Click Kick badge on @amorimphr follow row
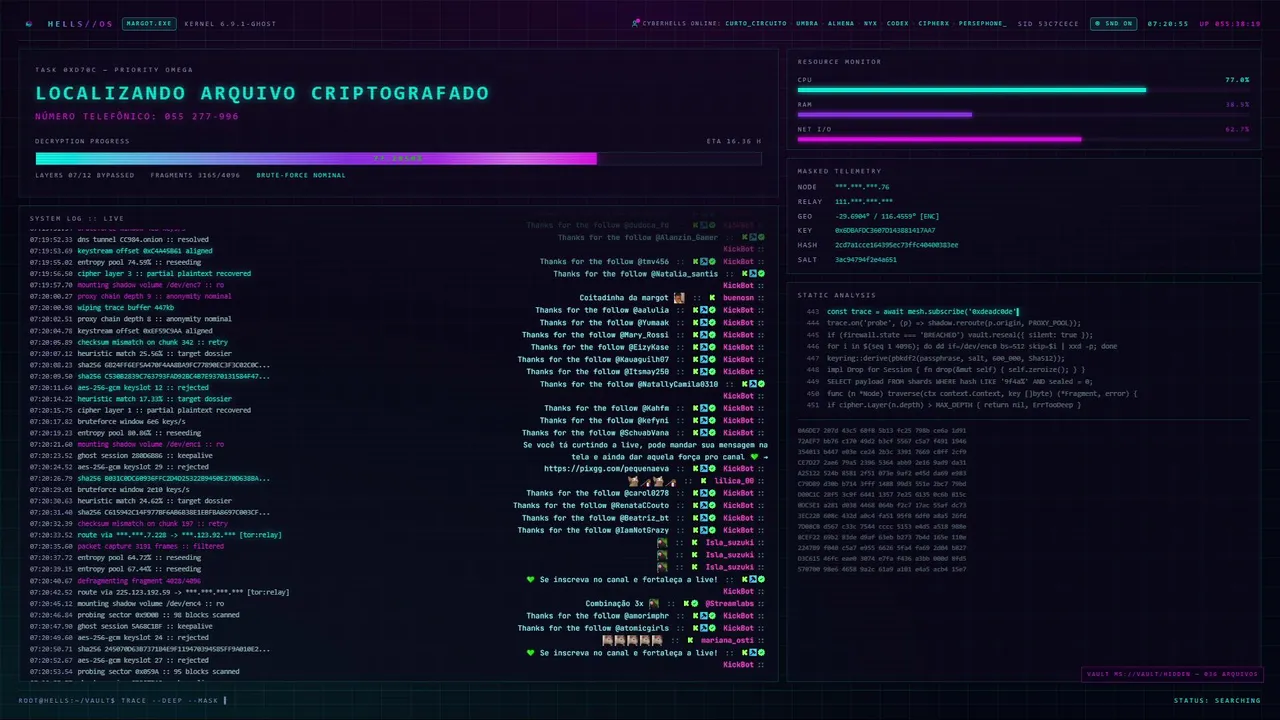1280x720 pixels. 696,616
